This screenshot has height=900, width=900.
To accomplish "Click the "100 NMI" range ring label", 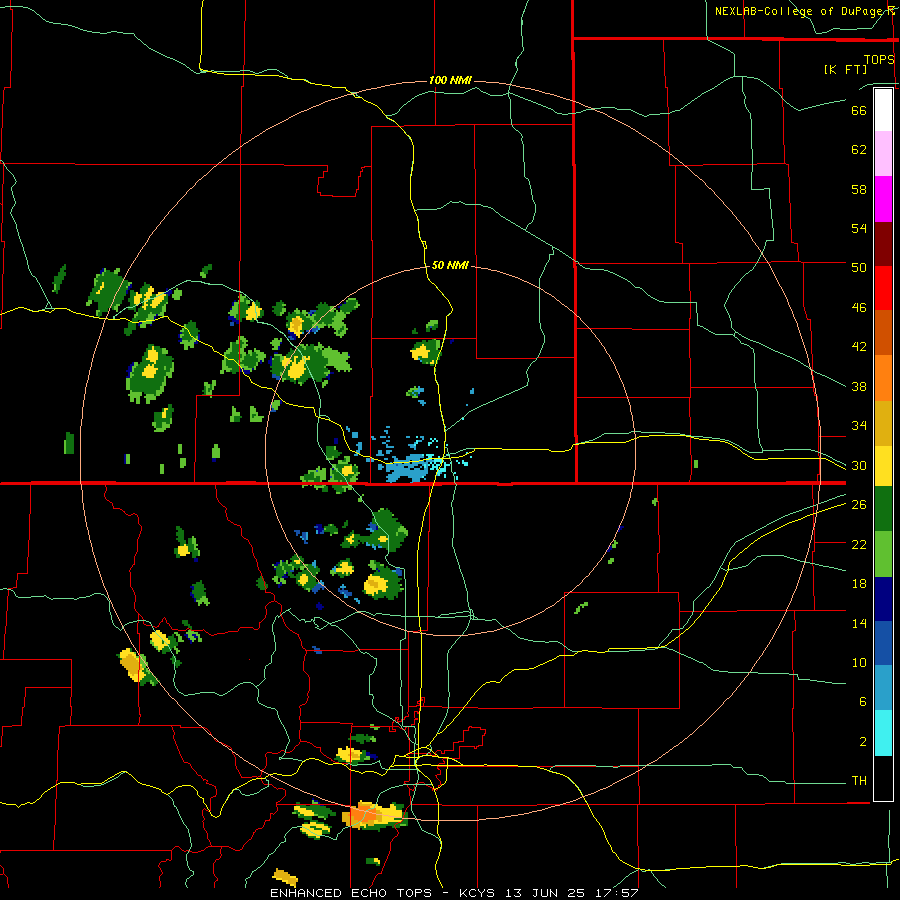I will pos(450,80).
